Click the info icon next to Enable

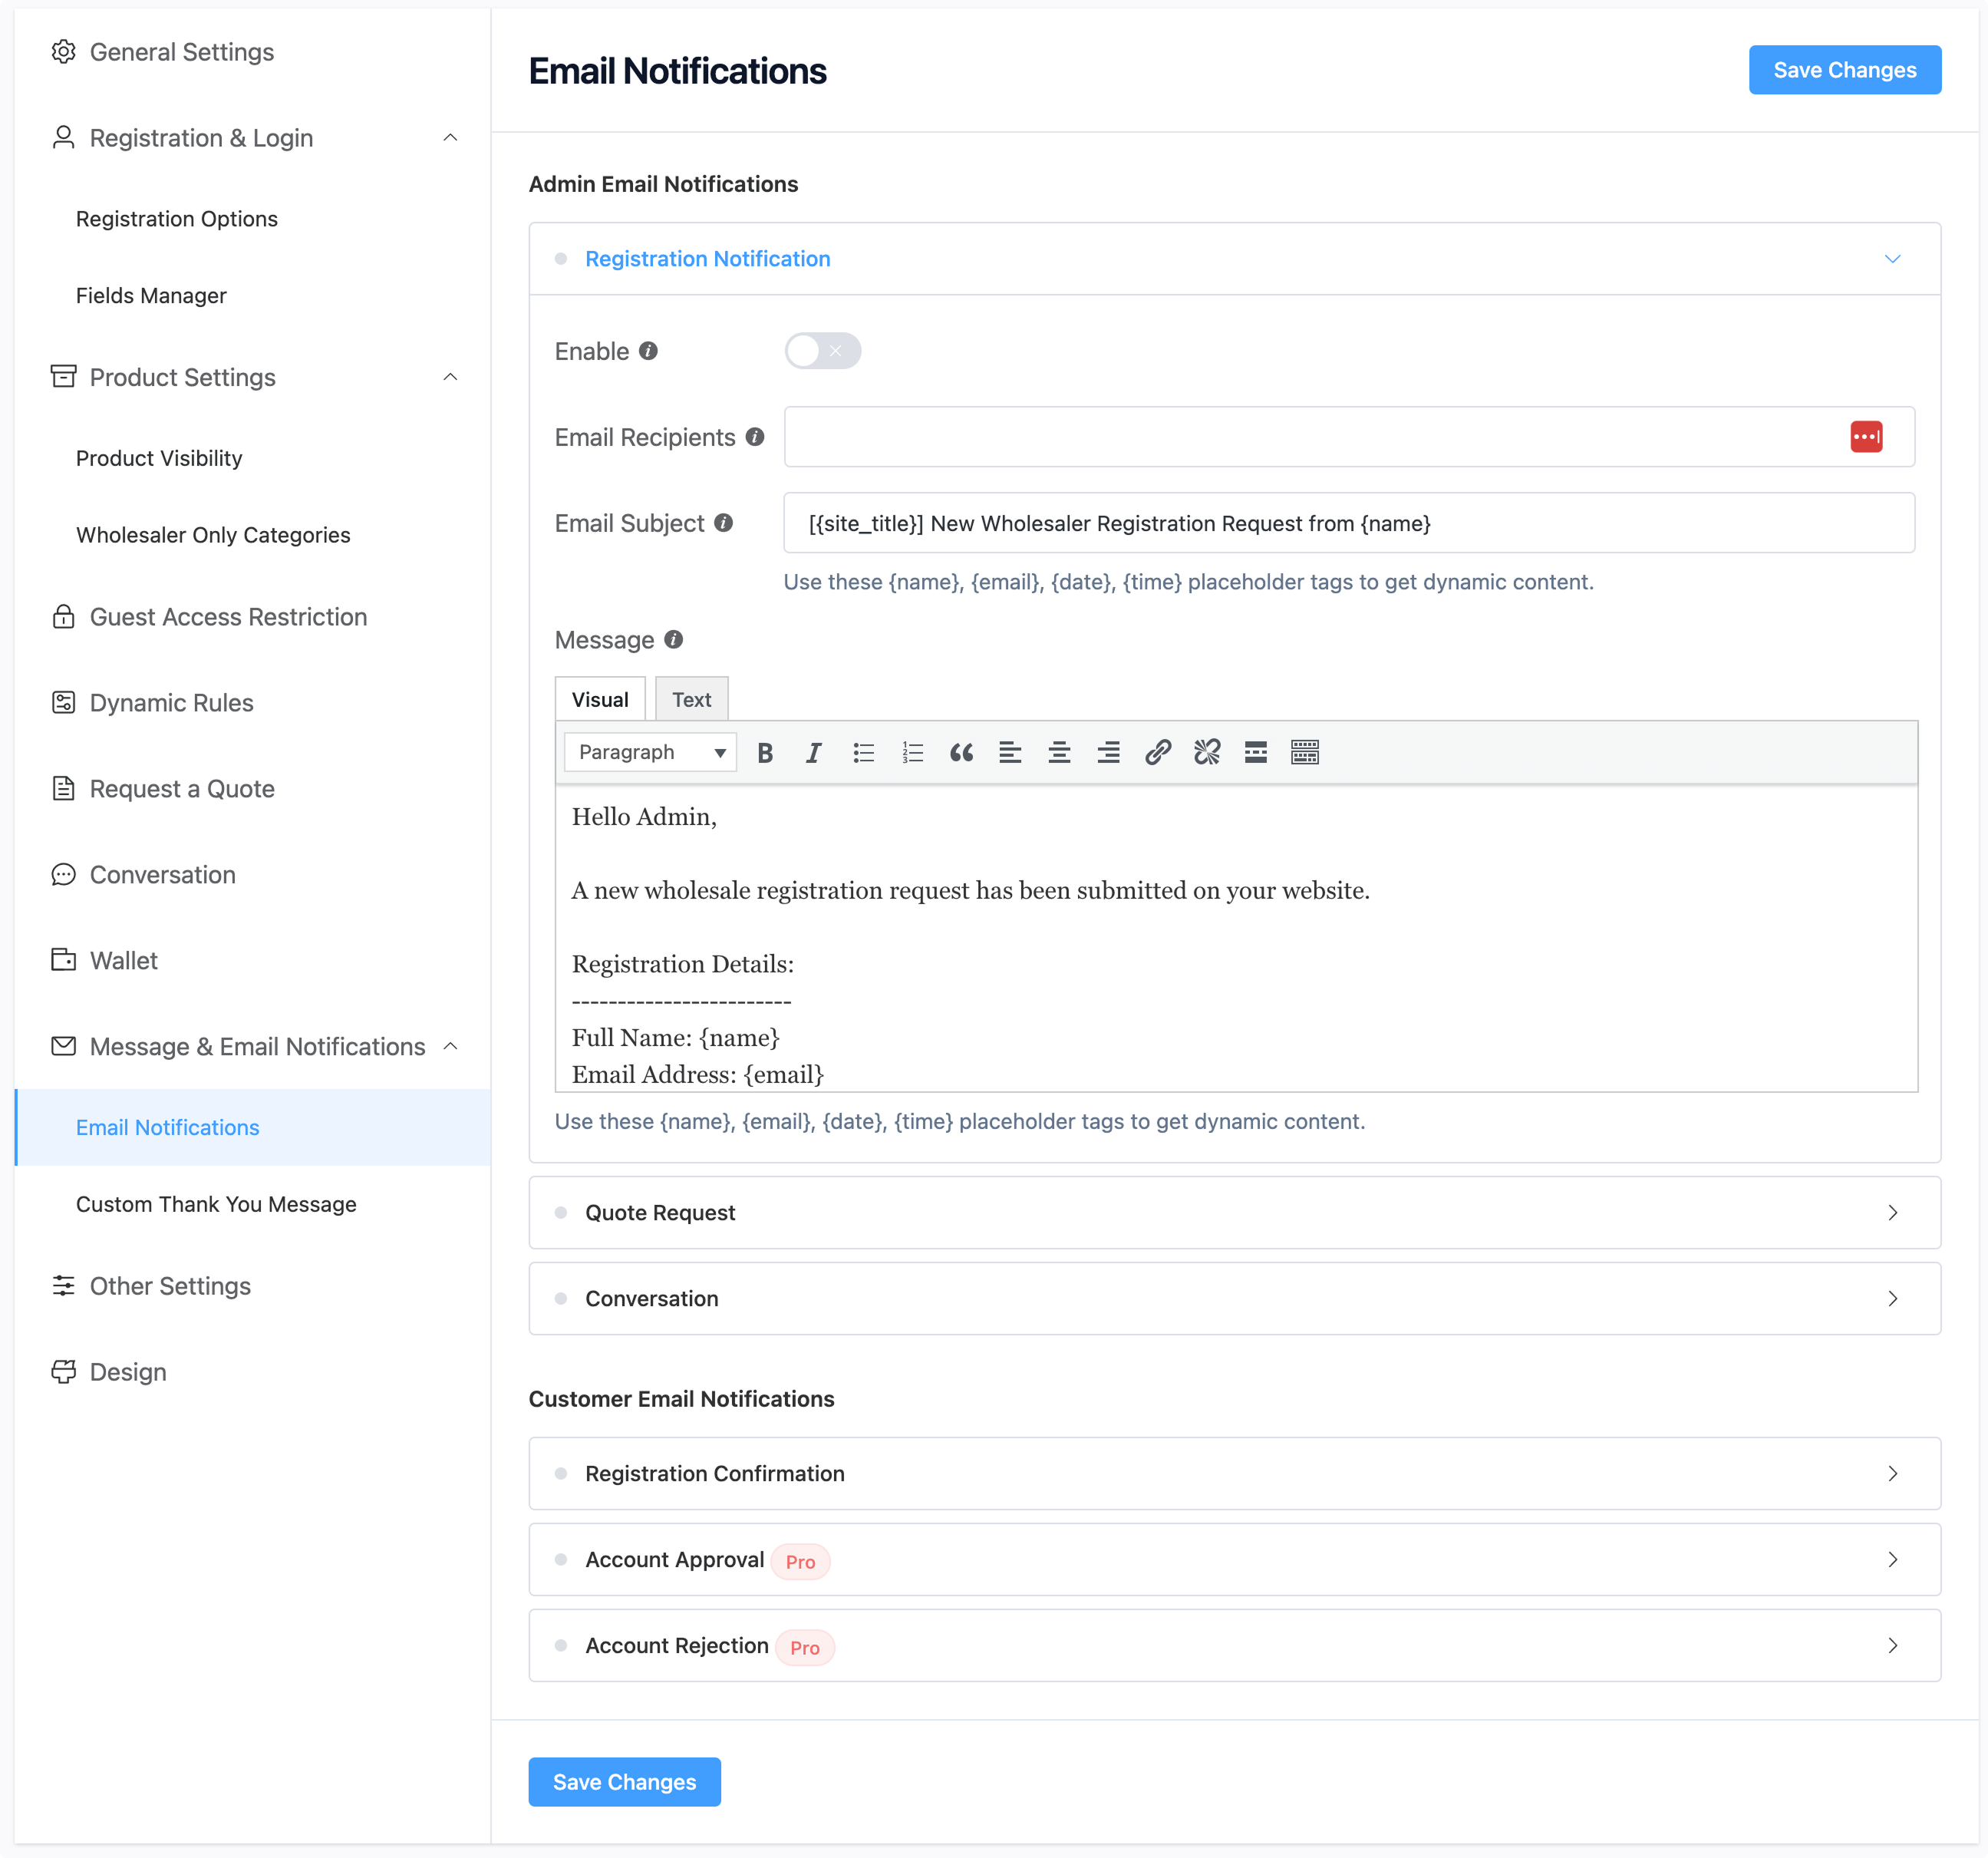[x=649, y=351]
